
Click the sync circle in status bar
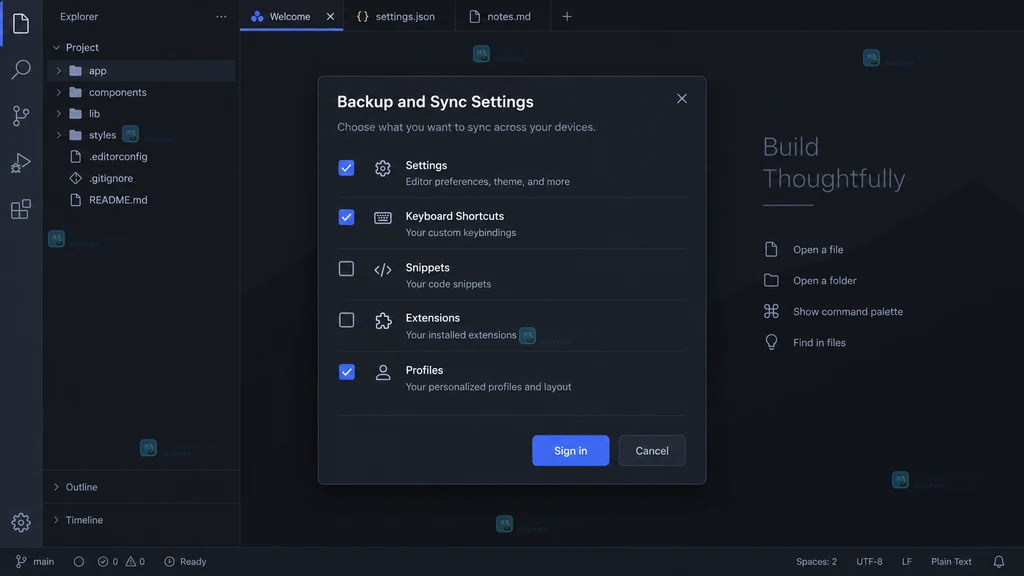point(79,562)
